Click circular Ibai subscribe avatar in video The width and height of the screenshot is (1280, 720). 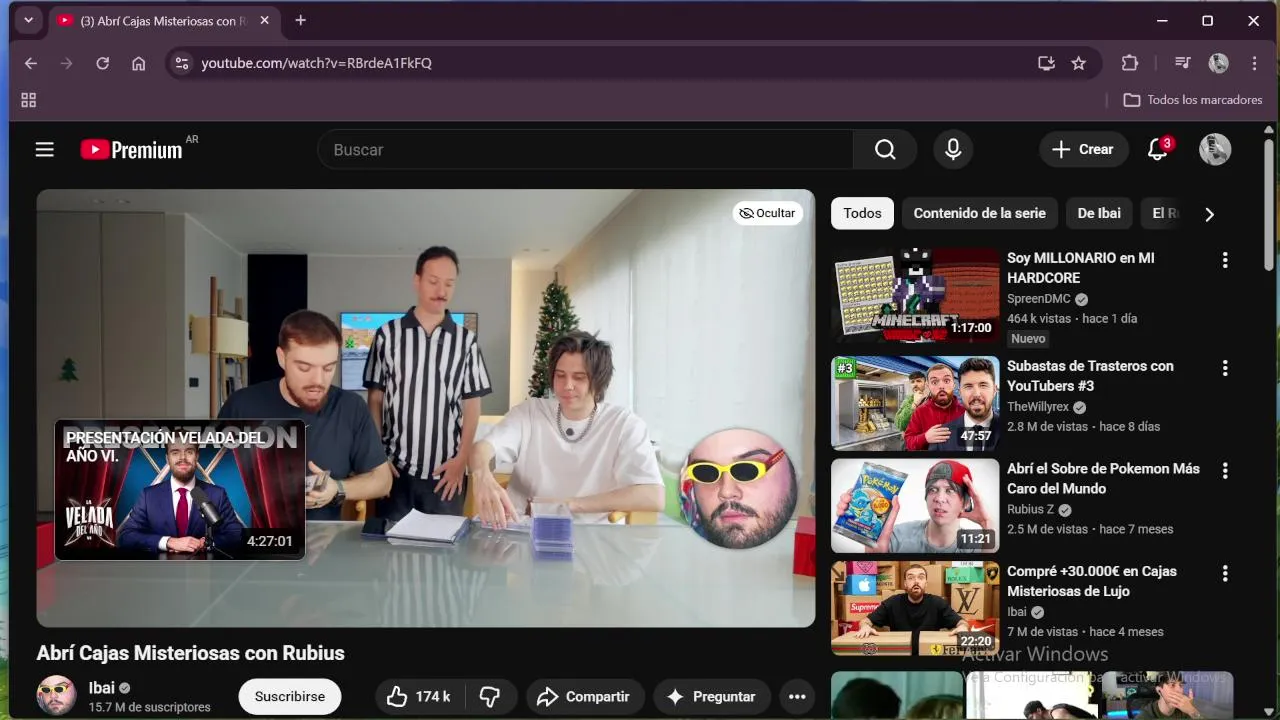(739, 489)
